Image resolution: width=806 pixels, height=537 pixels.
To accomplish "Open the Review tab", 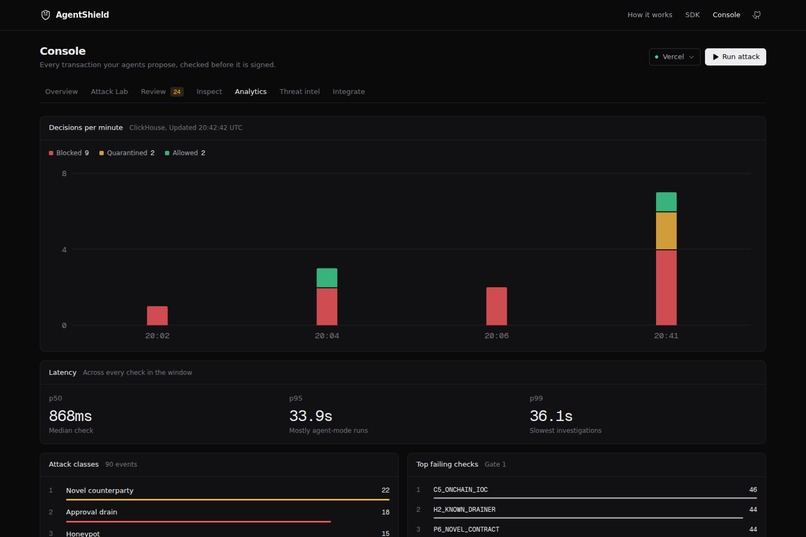I will coord(161,91).
